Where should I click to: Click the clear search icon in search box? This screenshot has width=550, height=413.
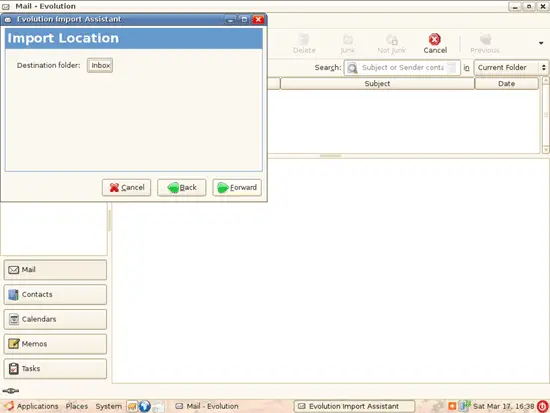pos(452,67)
